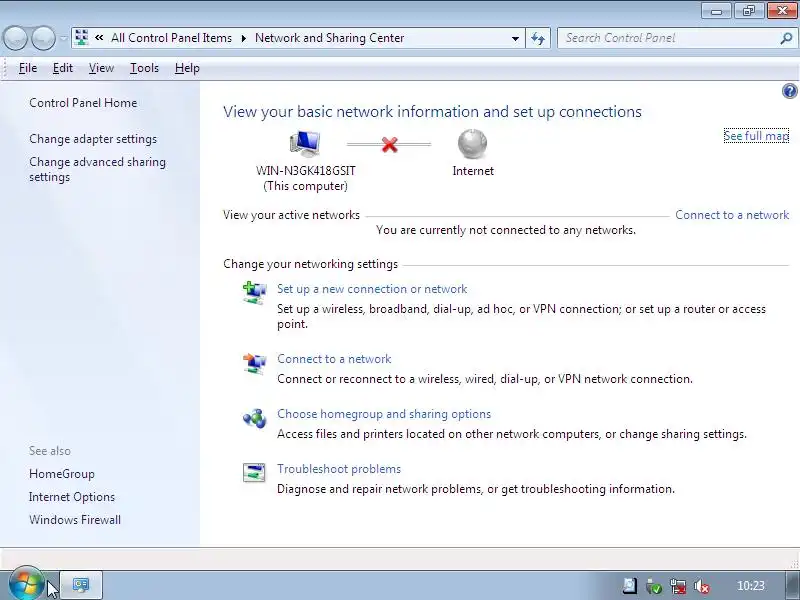Open Internet Options under See also

72,497
